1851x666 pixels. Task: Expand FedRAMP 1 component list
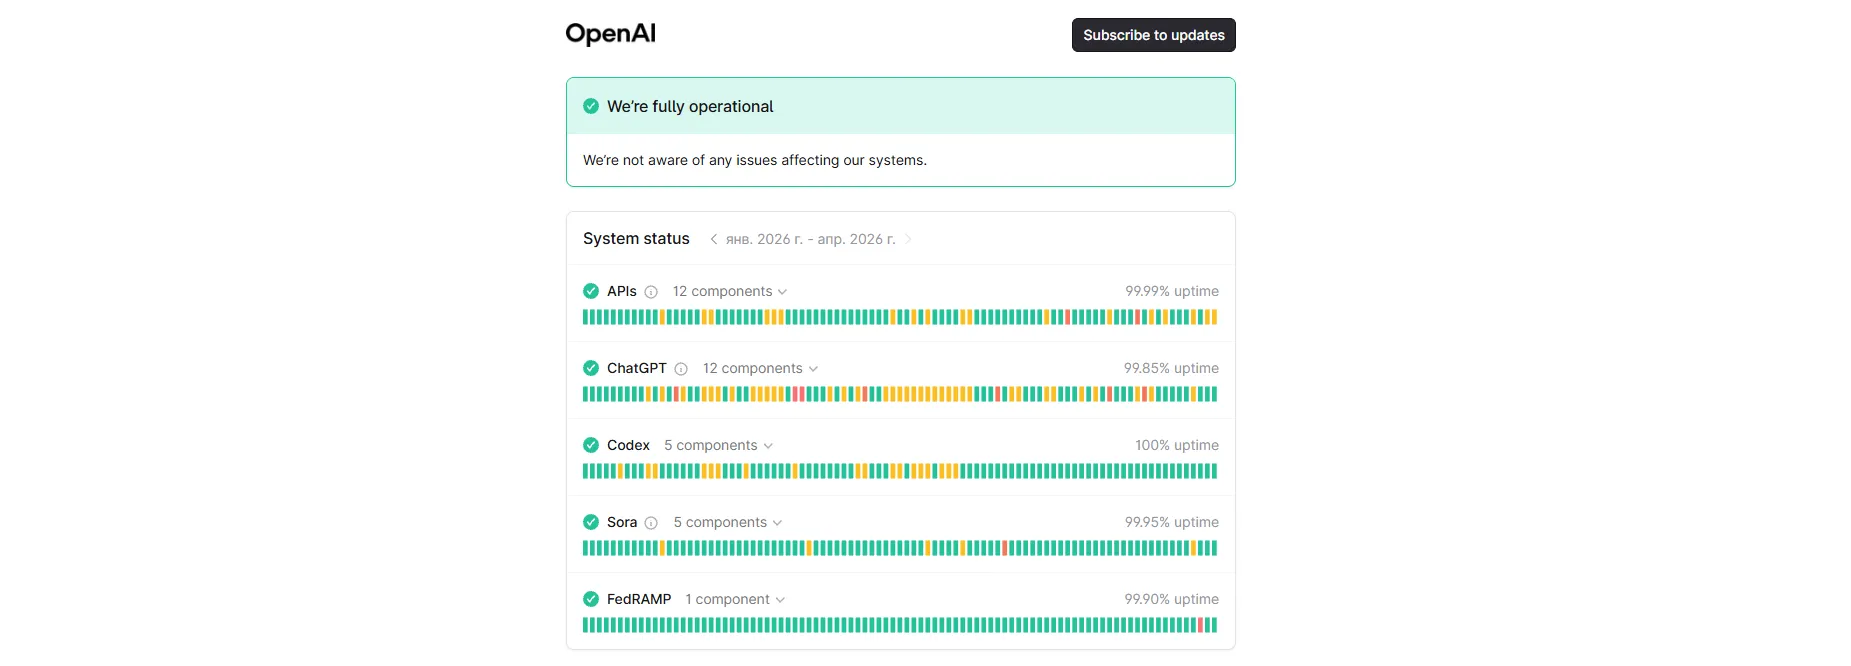(735, 599)
